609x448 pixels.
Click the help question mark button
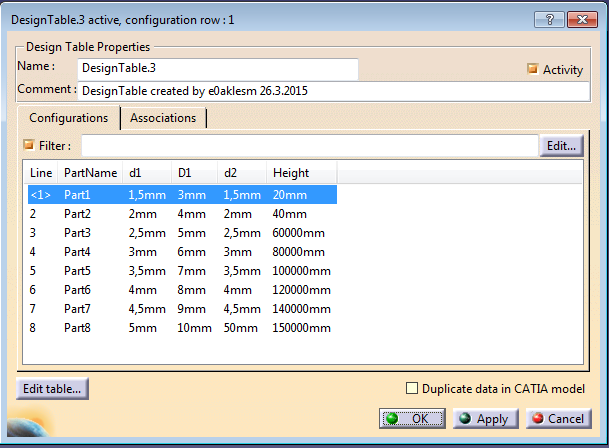pyautogui.click(x=549, y=19)
